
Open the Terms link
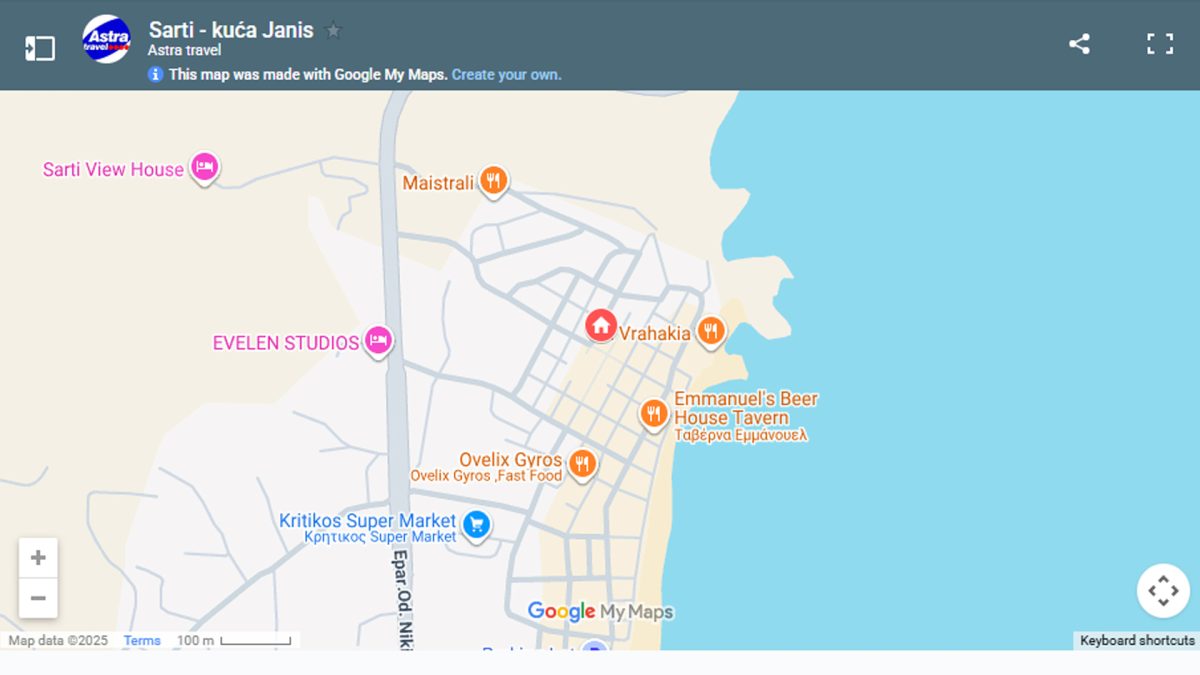142,641
